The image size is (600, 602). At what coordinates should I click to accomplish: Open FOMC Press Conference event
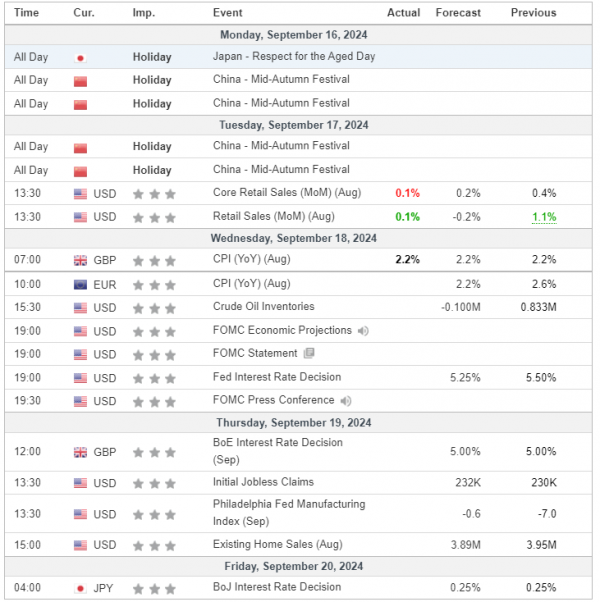coord(273,400)
